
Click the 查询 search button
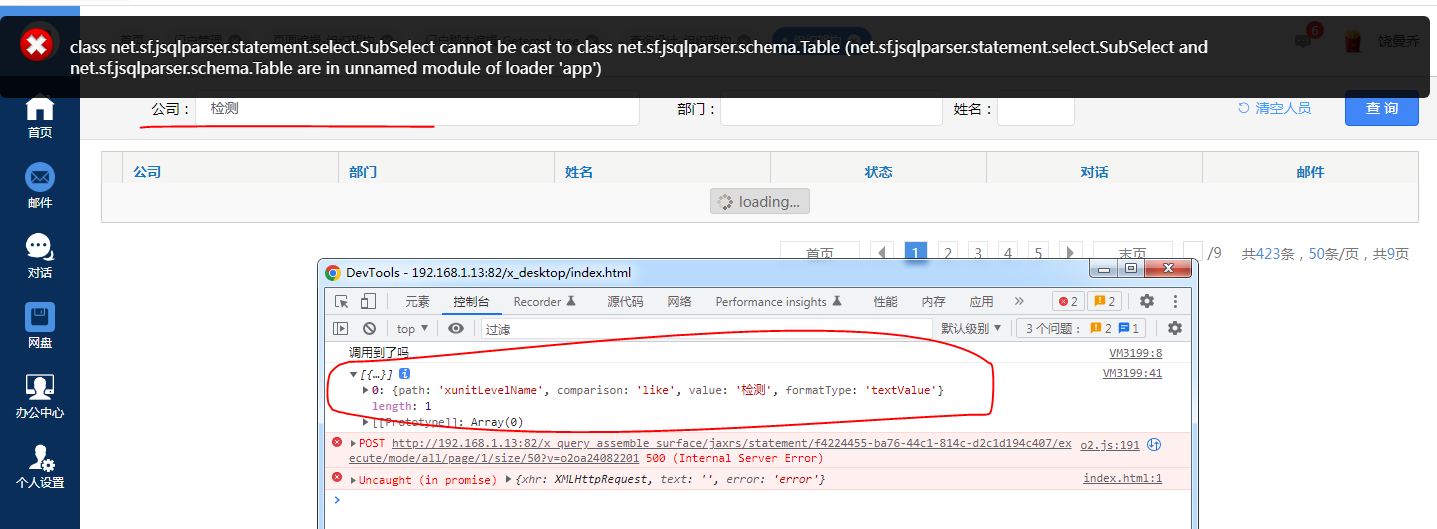tap(1381, 108)
